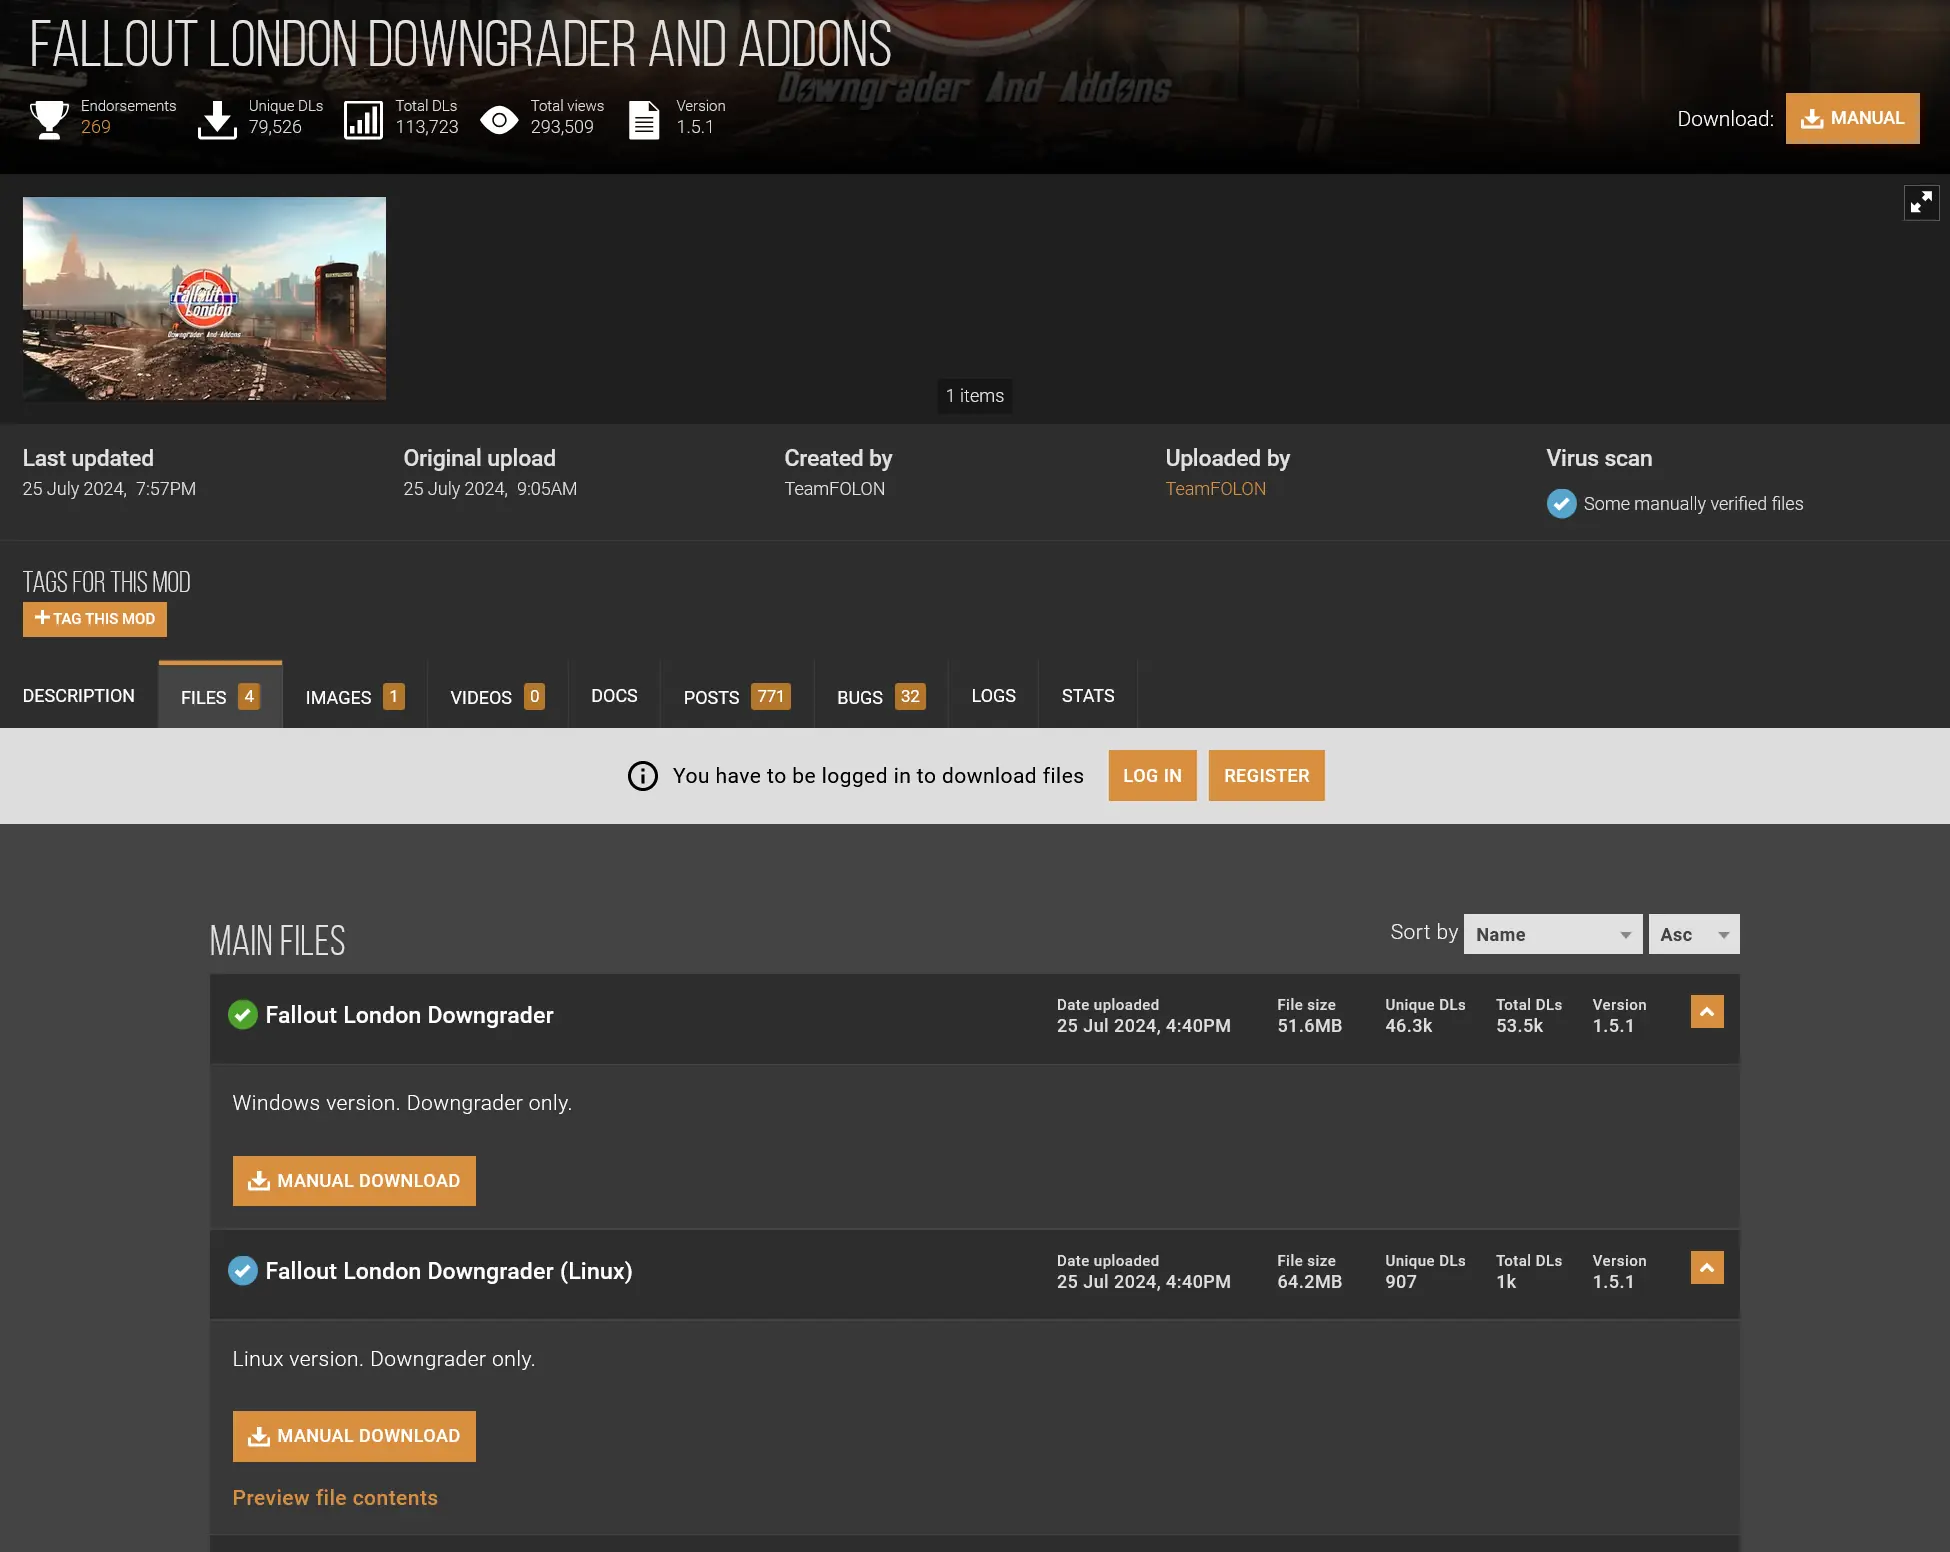The image size is (1950, 1552).
Task: Open the VIDEOS tab
Action: 497,696
